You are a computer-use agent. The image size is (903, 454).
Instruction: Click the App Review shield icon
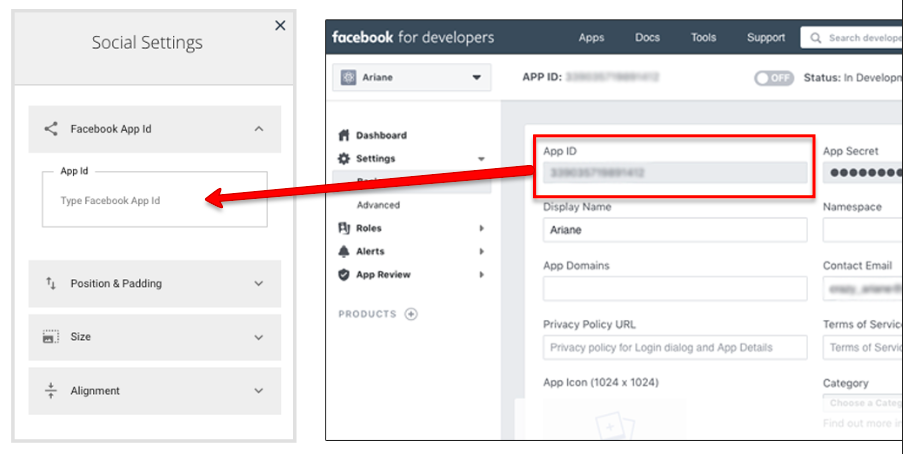[x=344, y=275]
